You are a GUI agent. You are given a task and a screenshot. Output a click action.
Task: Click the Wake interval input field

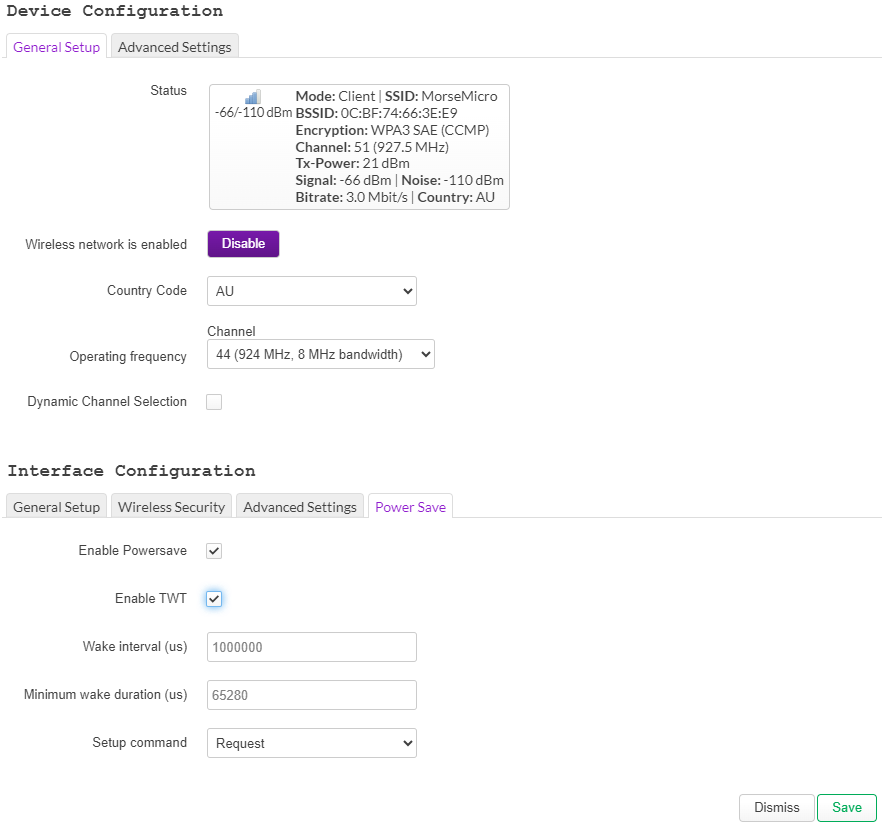tap(311, 647)
